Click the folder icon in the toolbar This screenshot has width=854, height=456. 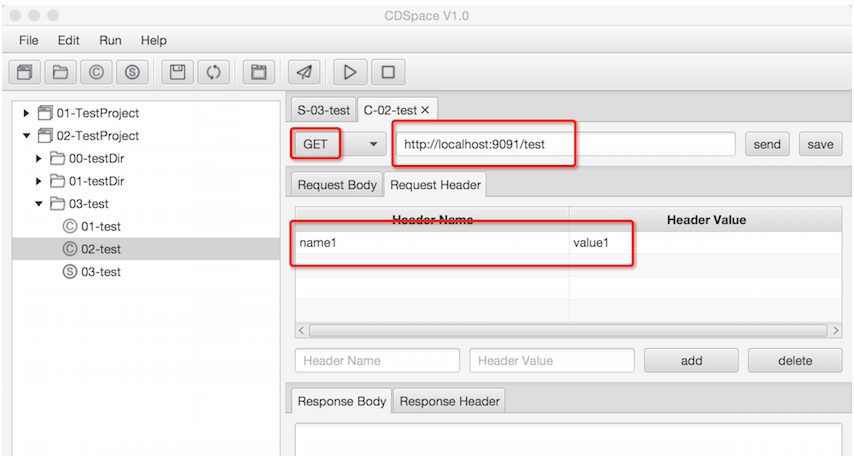pos(60,72)
